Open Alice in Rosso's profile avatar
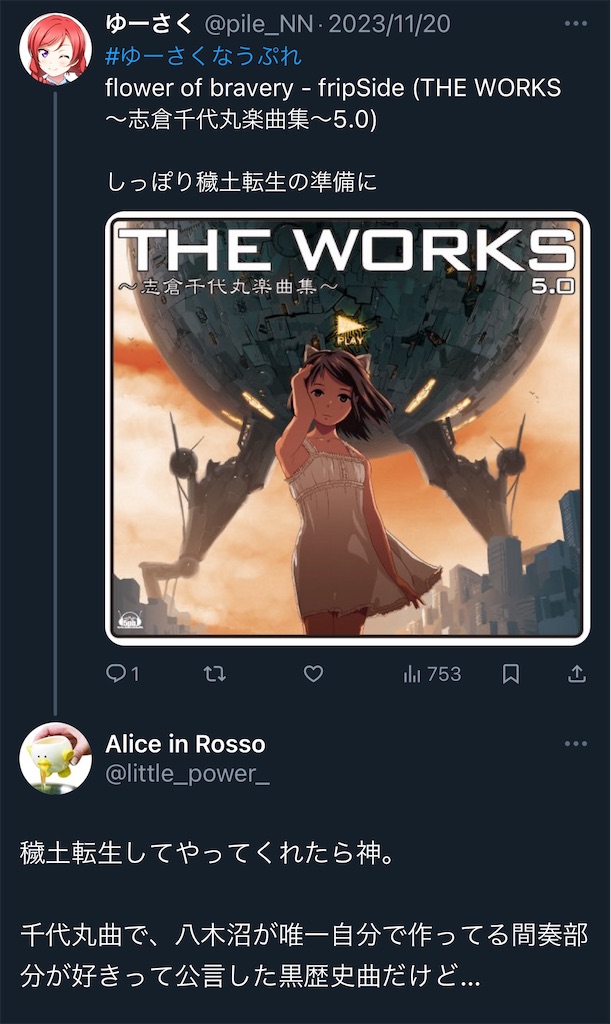The width and height of the screenshot is (611, 1024). (x=55, y=758)
